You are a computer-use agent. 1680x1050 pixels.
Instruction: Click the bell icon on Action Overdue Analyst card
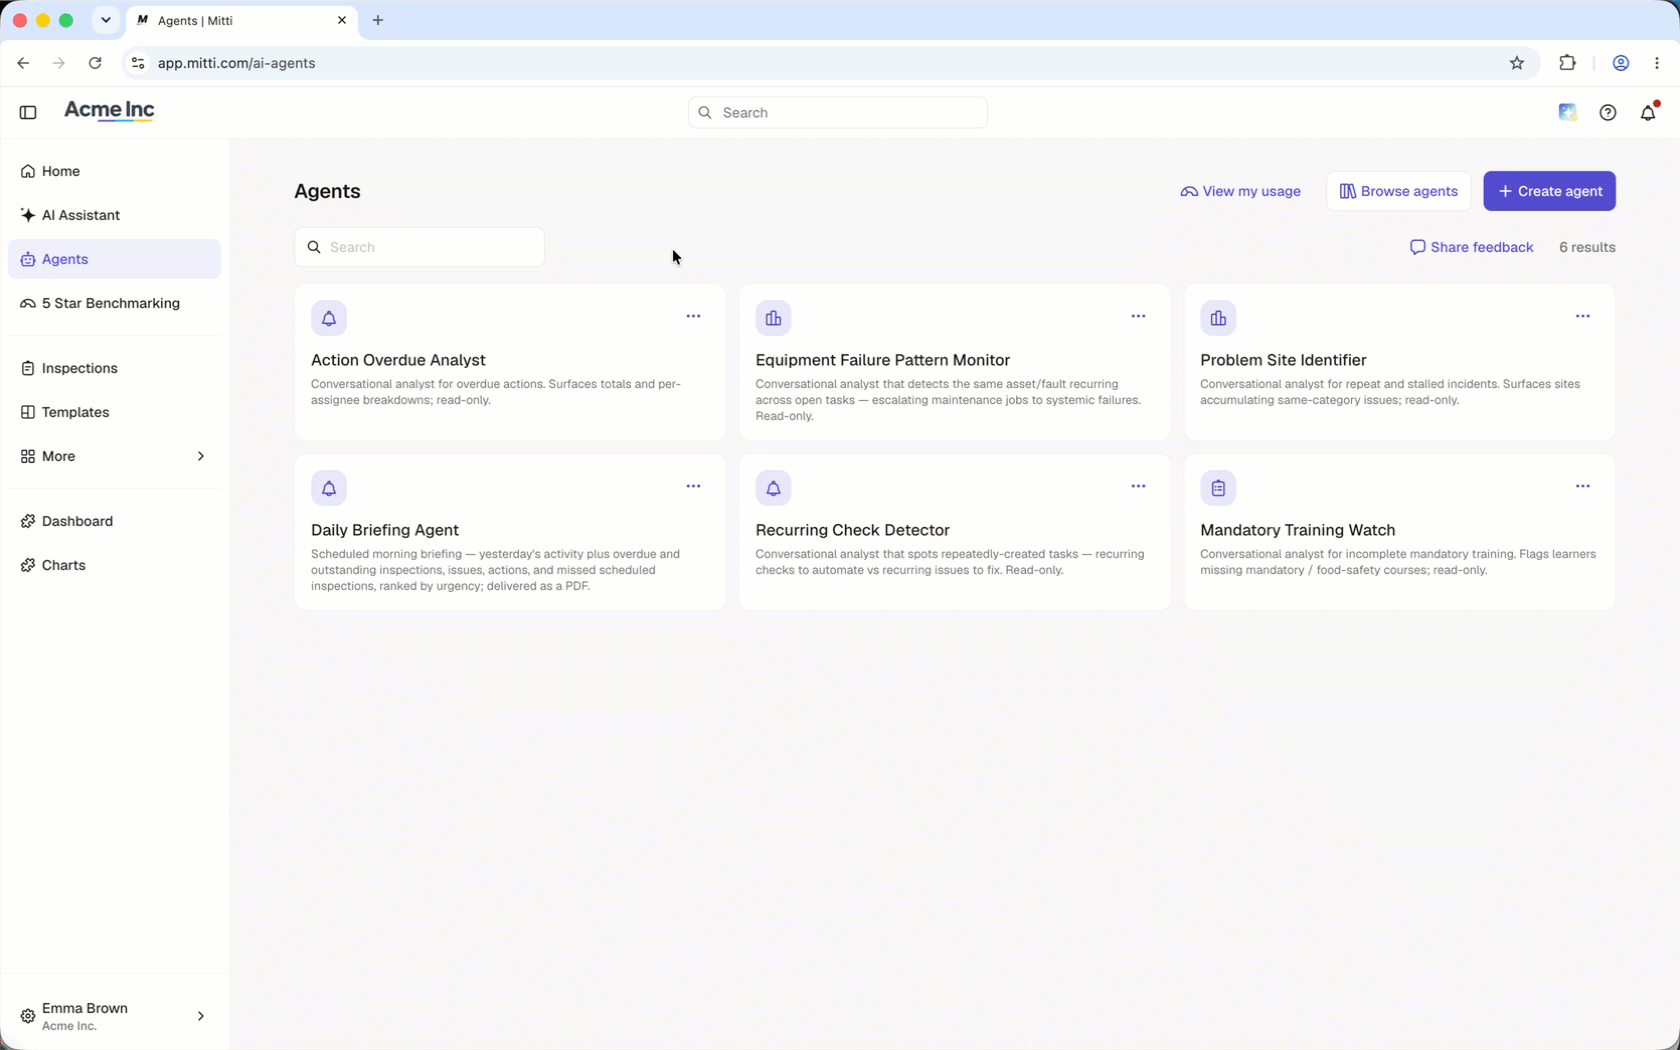329,318
